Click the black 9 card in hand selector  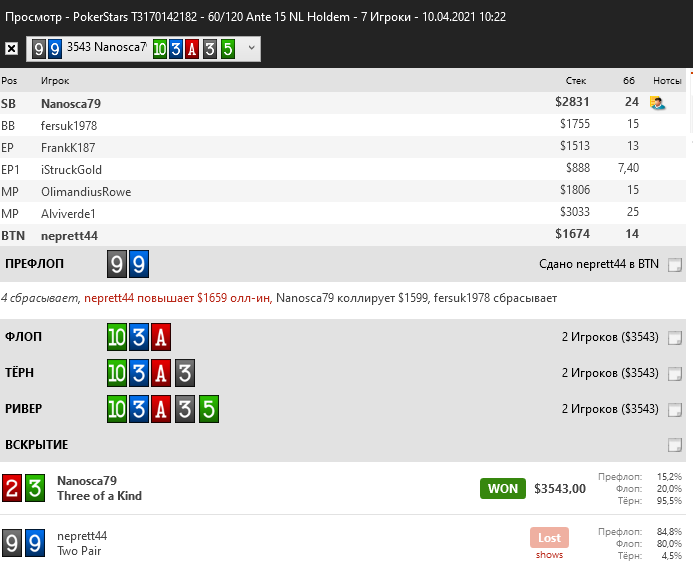39,49
